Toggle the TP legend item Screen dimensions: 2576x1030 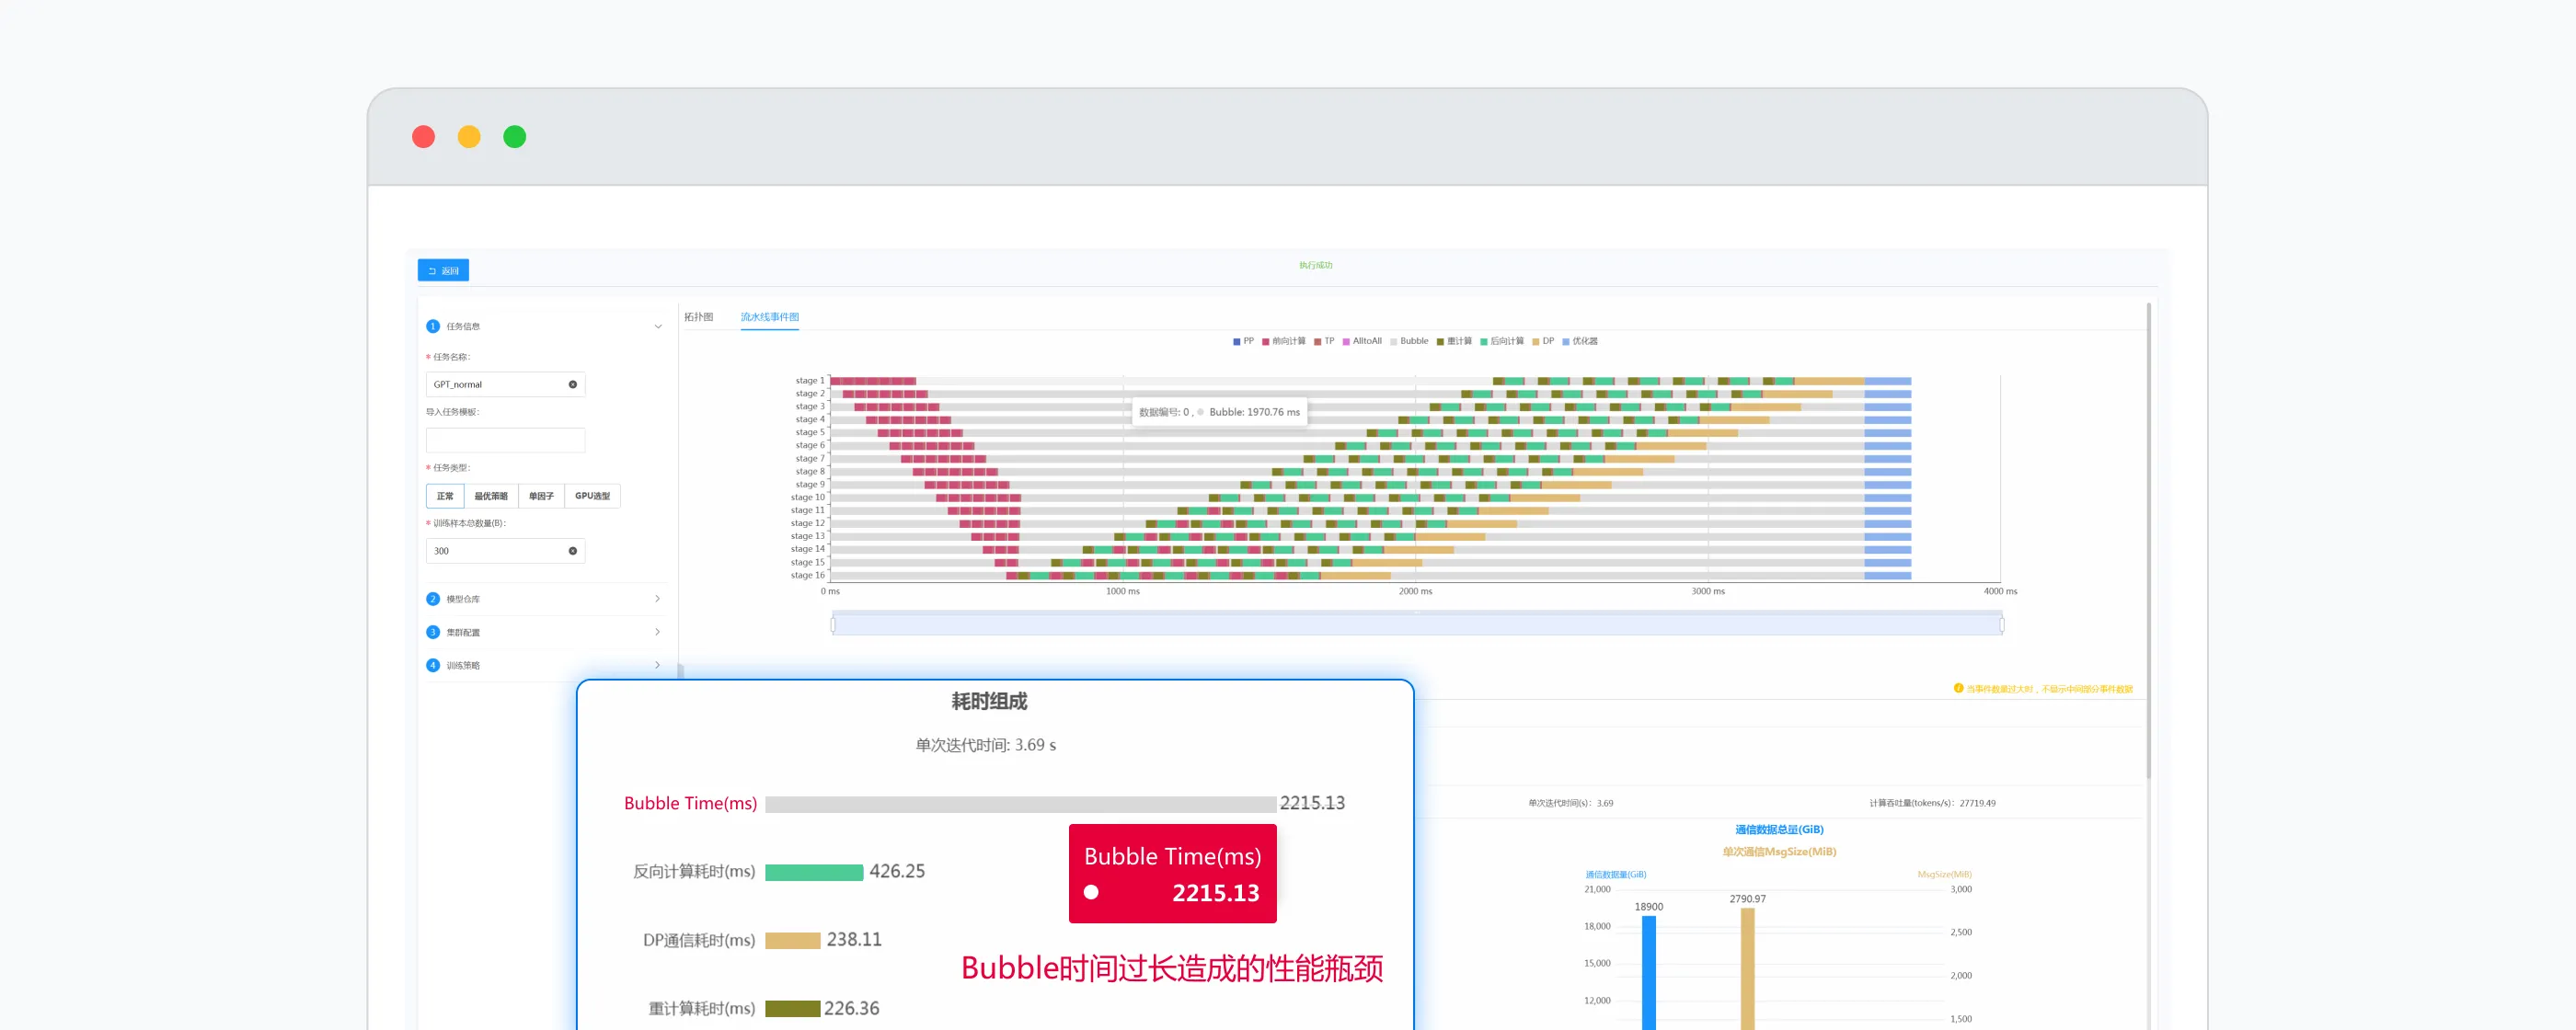[x=1324, y=341]
